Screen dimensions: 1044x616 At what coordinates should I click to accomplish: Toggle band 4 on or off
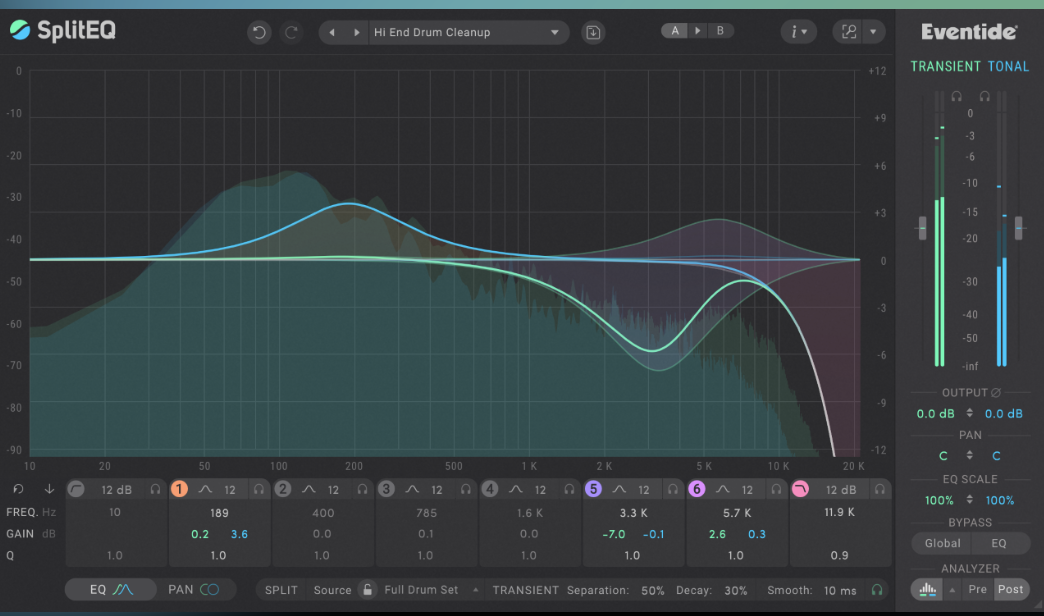(x=489, y=489)
